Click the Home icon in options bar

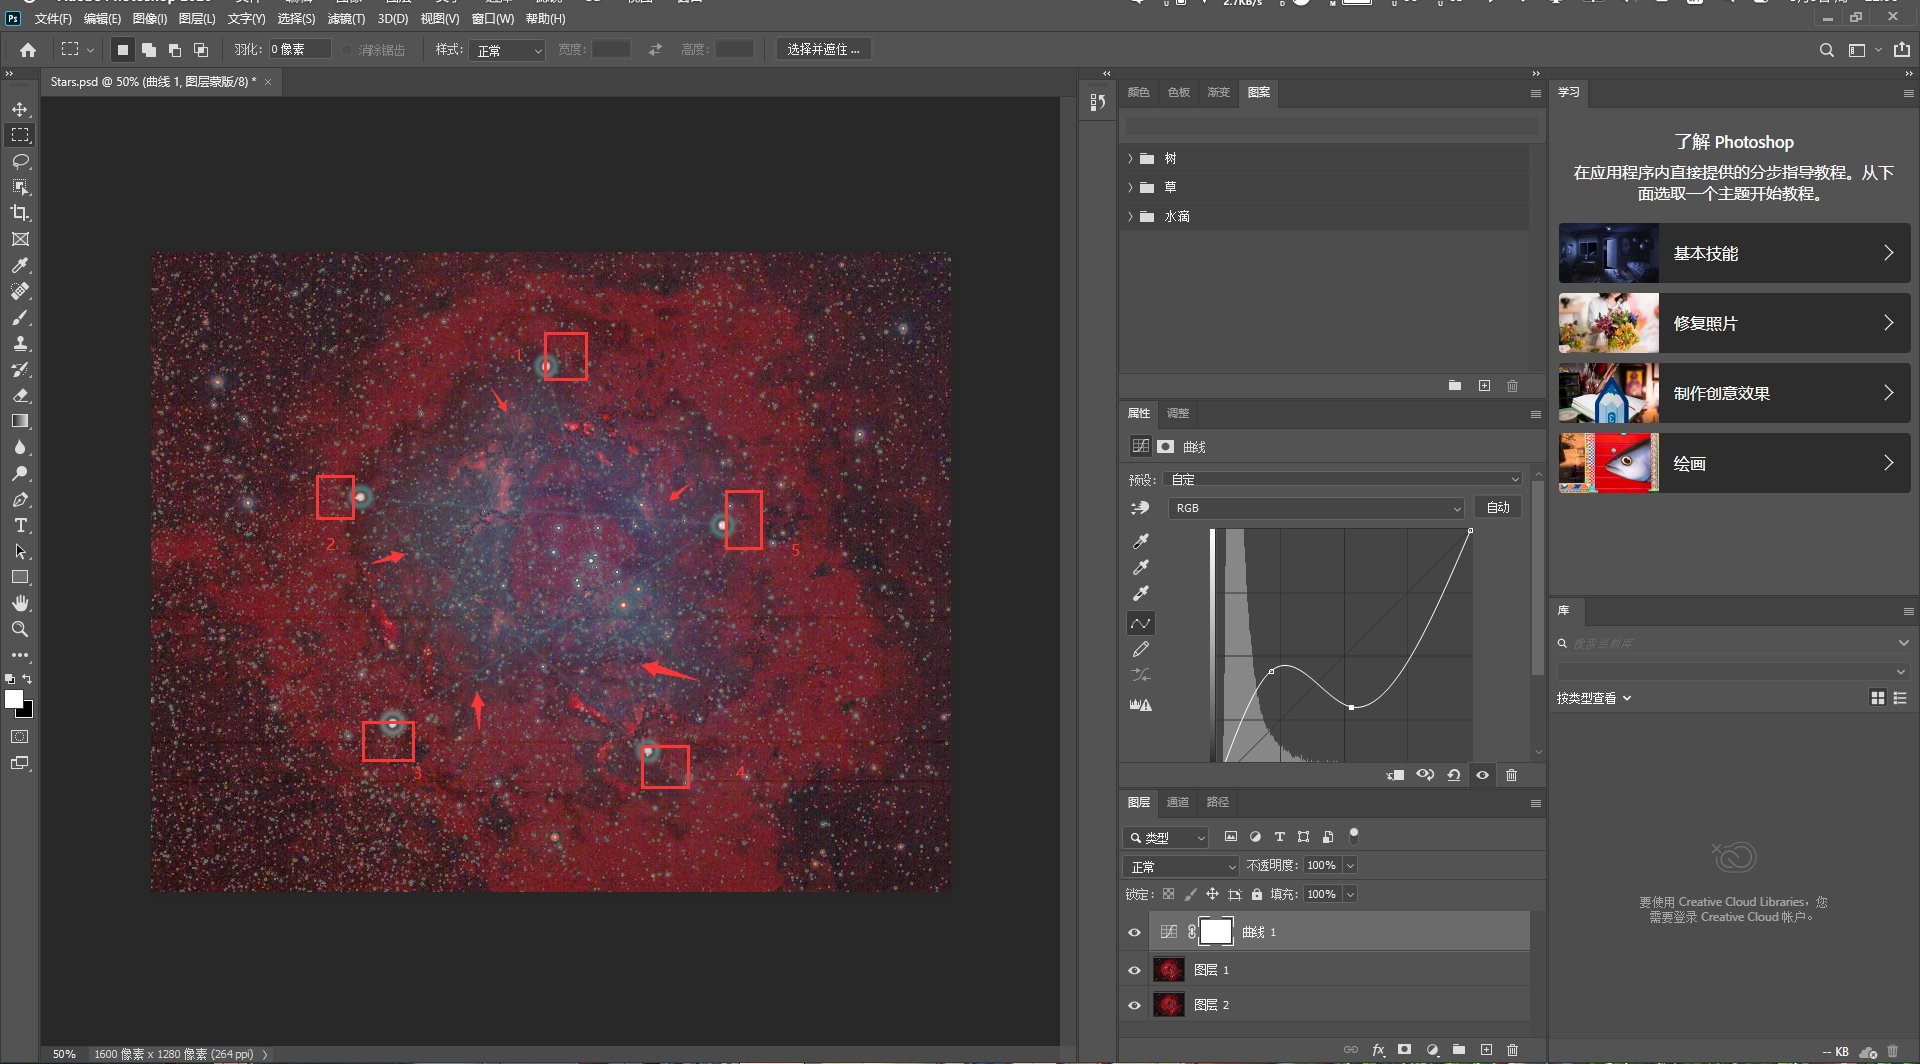28,50
